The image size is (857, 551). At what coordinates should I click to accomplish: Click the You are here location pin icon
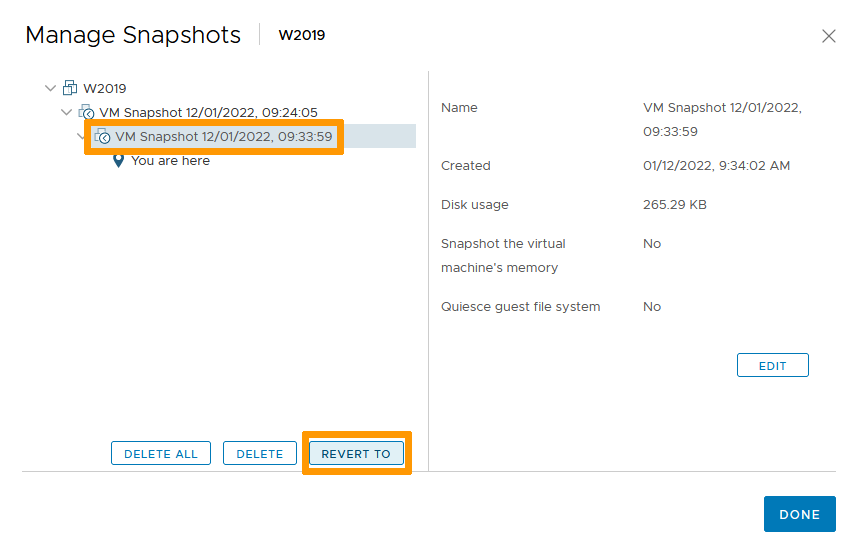click(x=118, y=160)
